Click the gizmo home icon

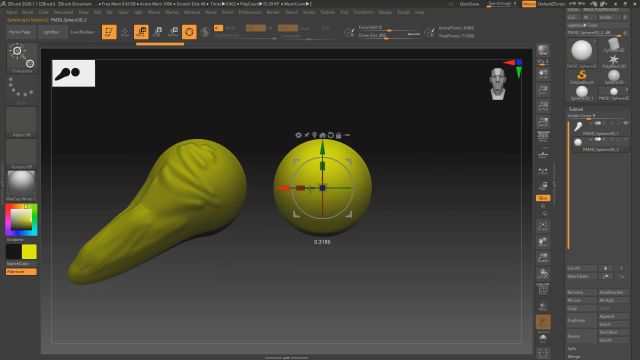click(322, 135)
